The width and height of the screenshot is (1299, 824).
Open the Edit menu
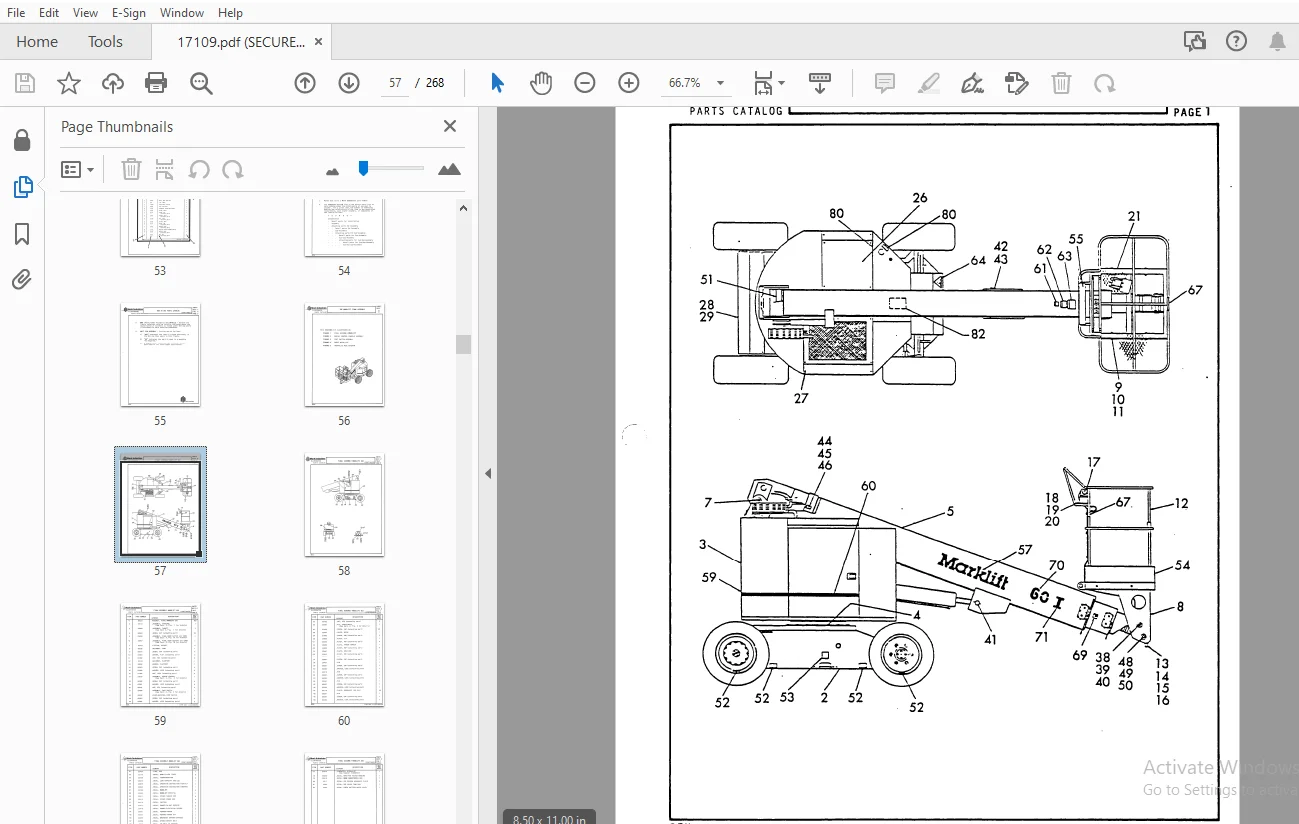coord(49,13)
